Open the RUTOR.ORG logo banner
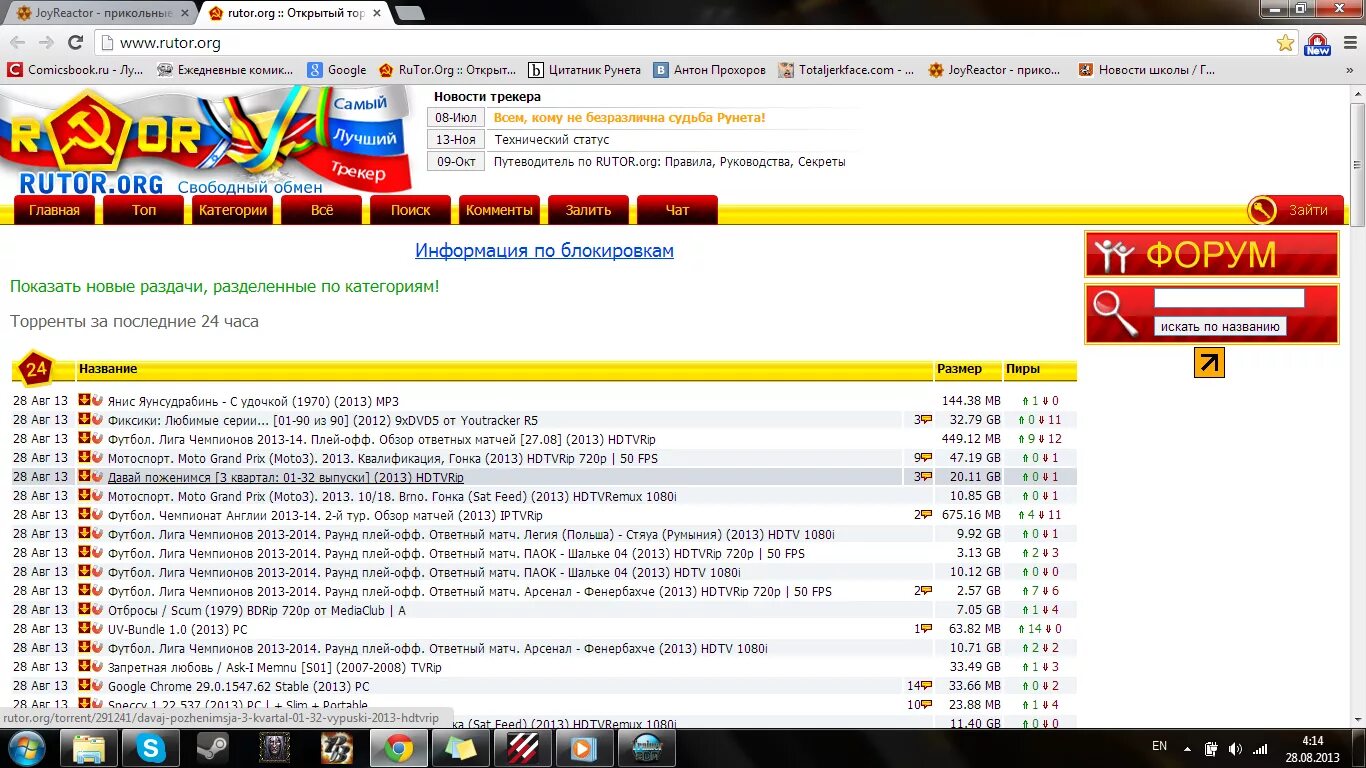Screen dimensions: 1366x768 click(205, 140)
